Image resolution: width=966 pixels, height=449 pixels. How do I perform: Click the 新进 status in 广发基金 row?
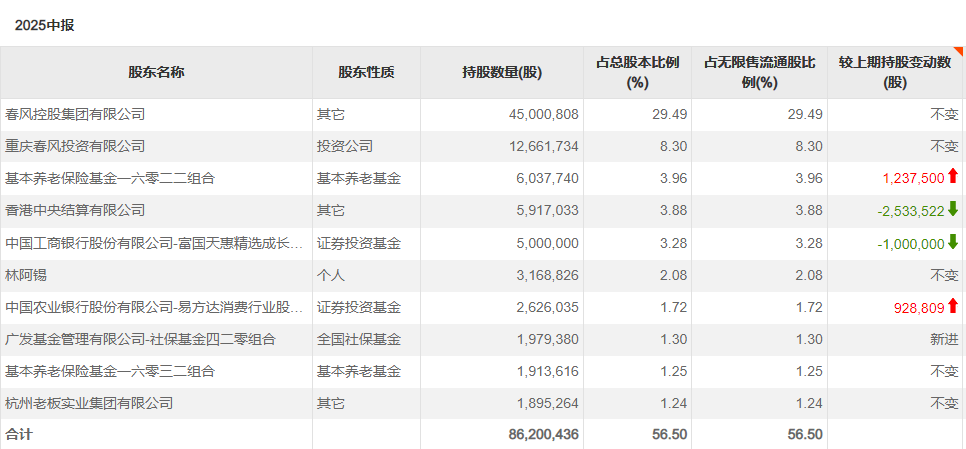pos(944,339)
